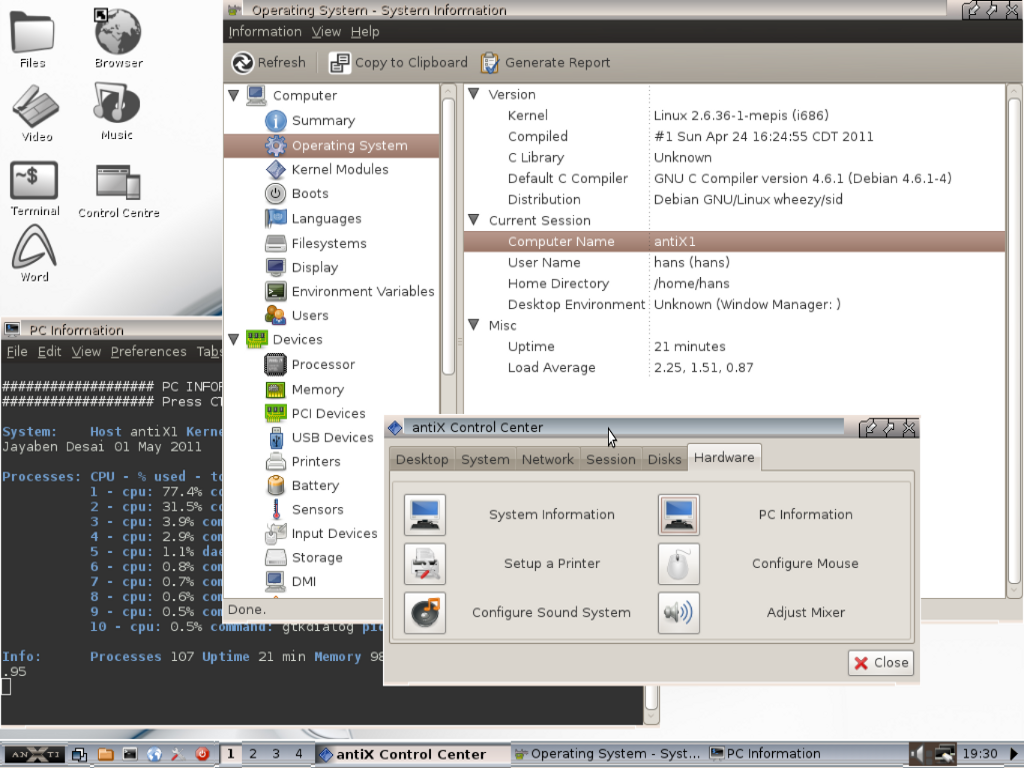
Task: Click the file manager icon in taskbar
Action: click(x=105, y=754)
